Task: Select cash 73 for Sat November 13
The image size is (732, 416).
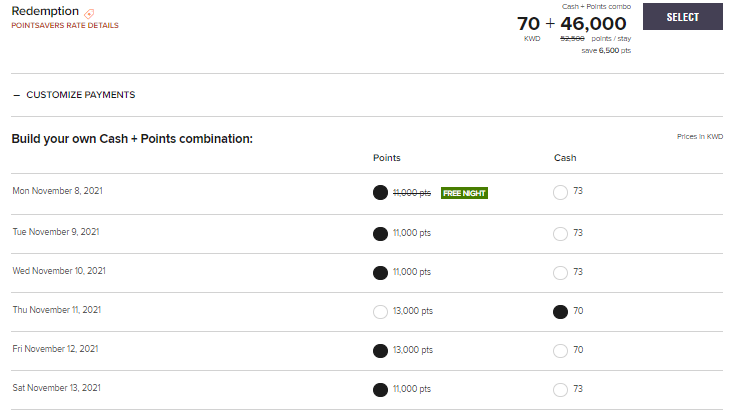Action: point(560,390)
